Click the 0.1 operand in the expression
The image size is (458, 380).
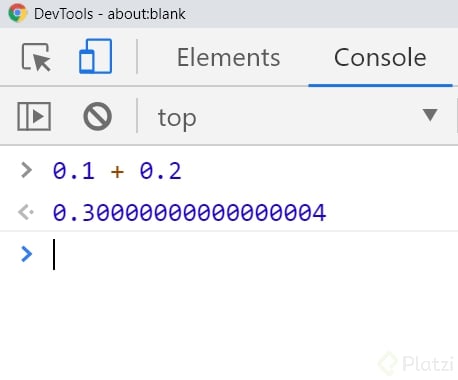pyautogui.click(x=74, y=171)
